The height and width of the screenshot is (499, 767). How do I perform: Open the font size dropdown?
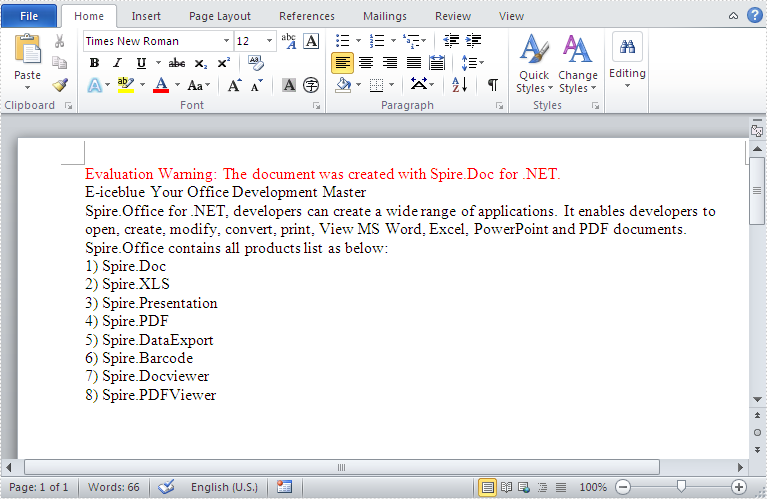[269, 41]
